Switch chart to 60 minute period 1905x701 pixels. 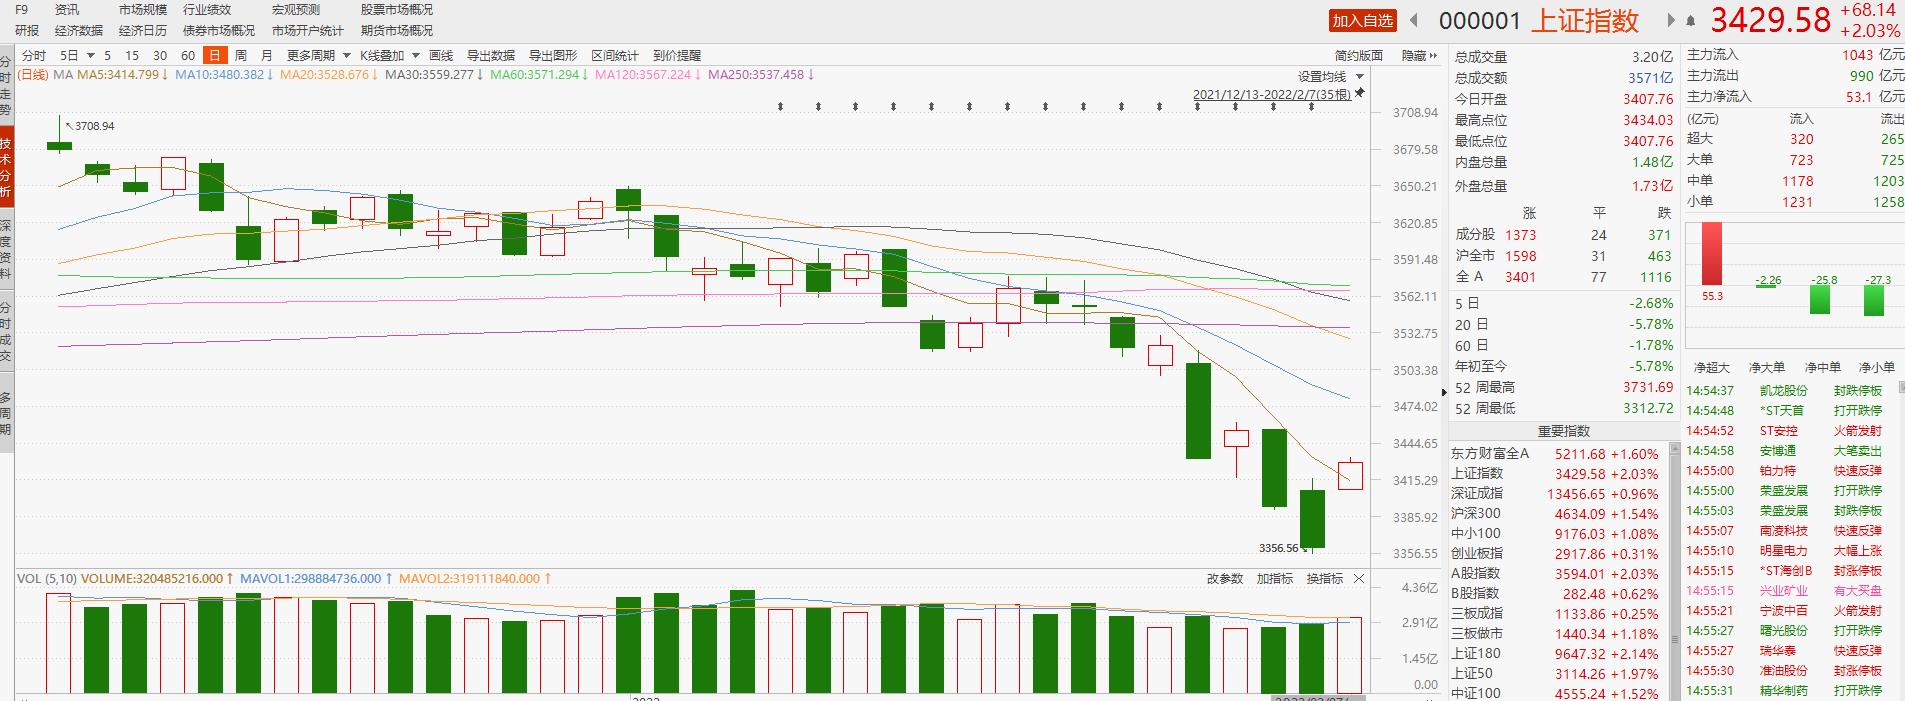[188, 56]
